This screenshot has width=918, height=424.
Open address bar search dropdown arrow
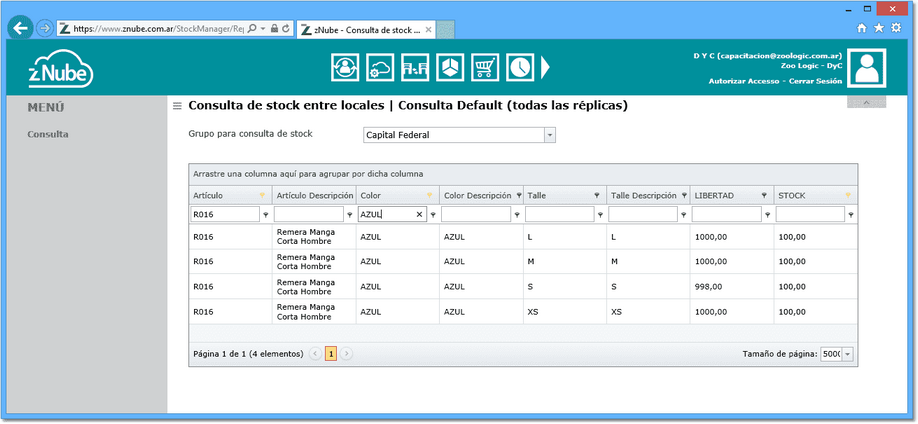263,28
